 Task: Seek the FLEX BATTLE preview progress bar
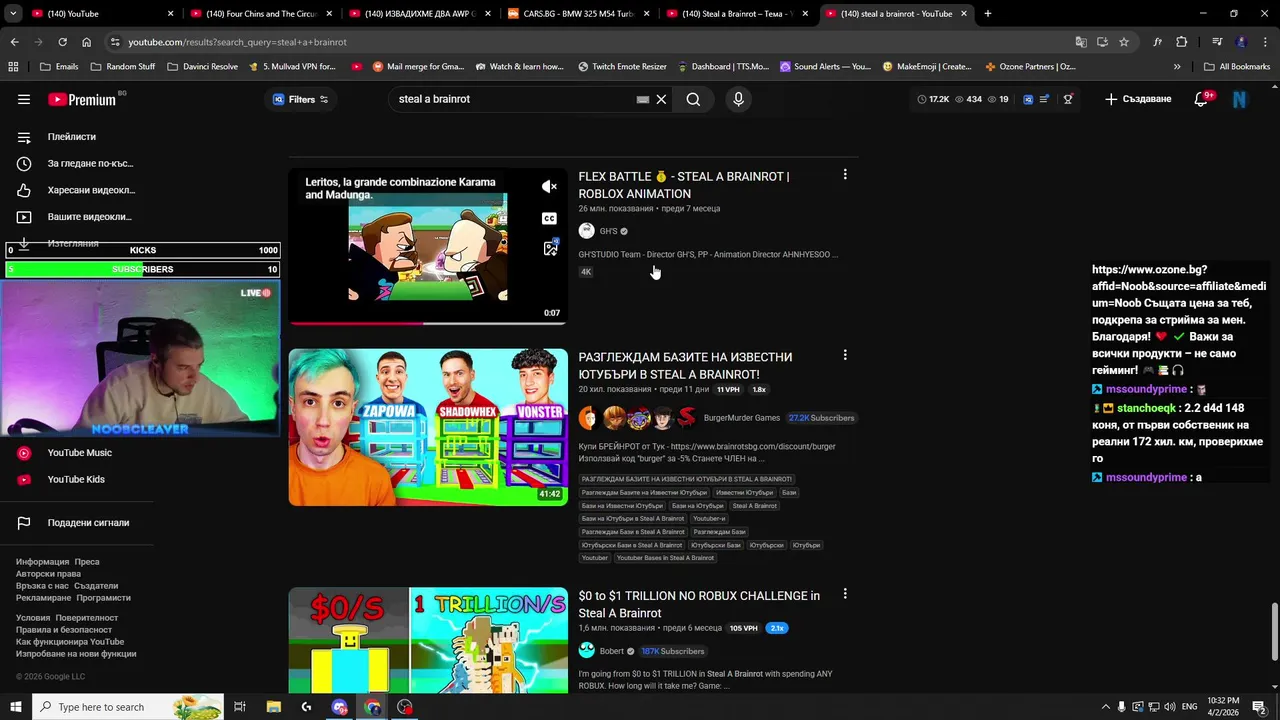(428, 323)
